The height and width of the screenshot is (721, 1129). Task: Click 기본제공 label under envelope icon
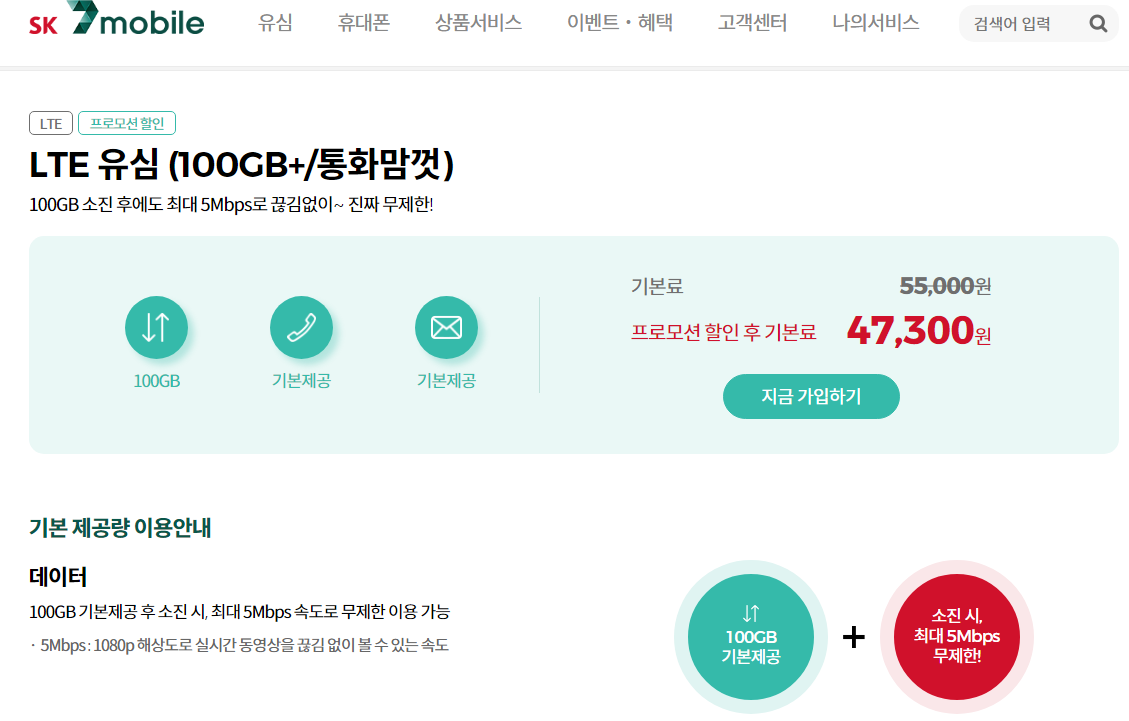pos(446,380)
